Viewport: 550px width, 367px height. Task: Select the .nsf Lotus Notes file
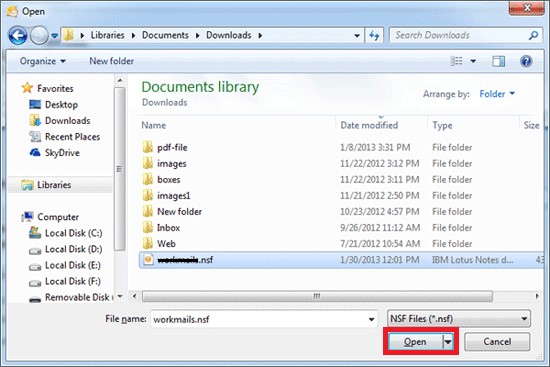point(341,260)
